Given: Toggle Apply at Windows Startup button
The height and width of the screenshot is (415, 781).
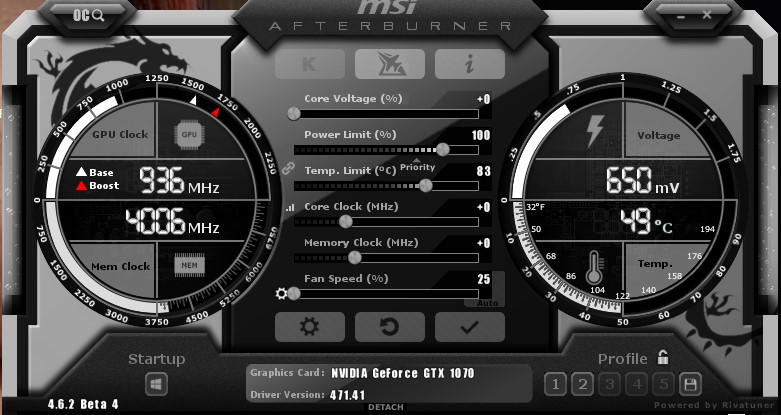Looking at the screenshot, I should click(x=156, y=383).
